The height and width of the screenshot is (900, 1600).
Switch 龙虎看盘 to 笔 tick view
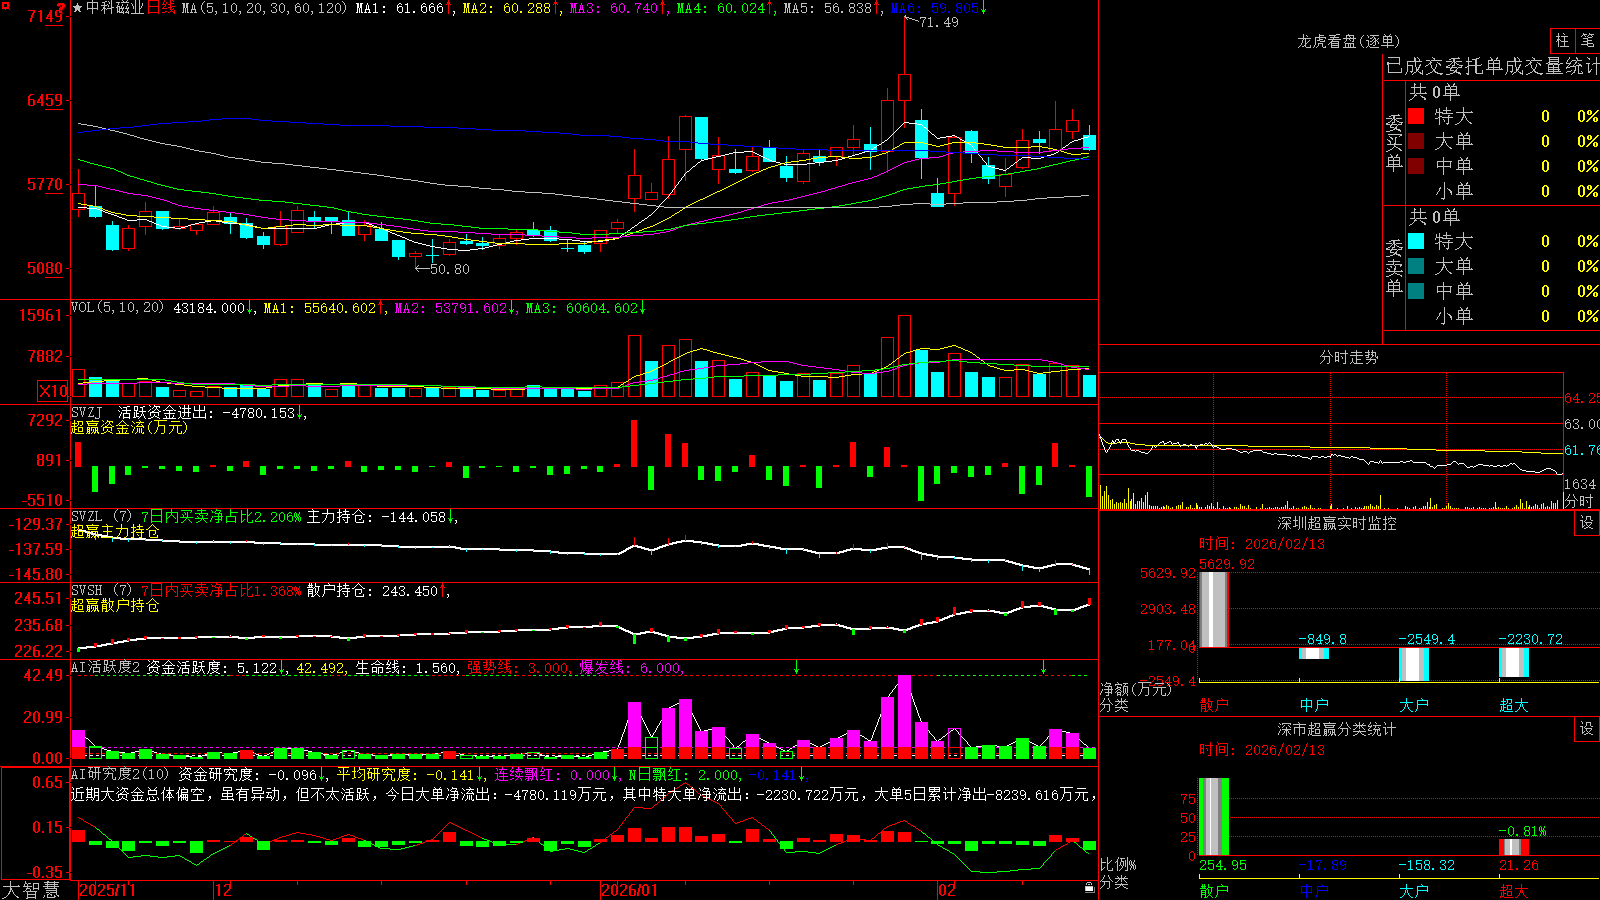click(1587, 40)
